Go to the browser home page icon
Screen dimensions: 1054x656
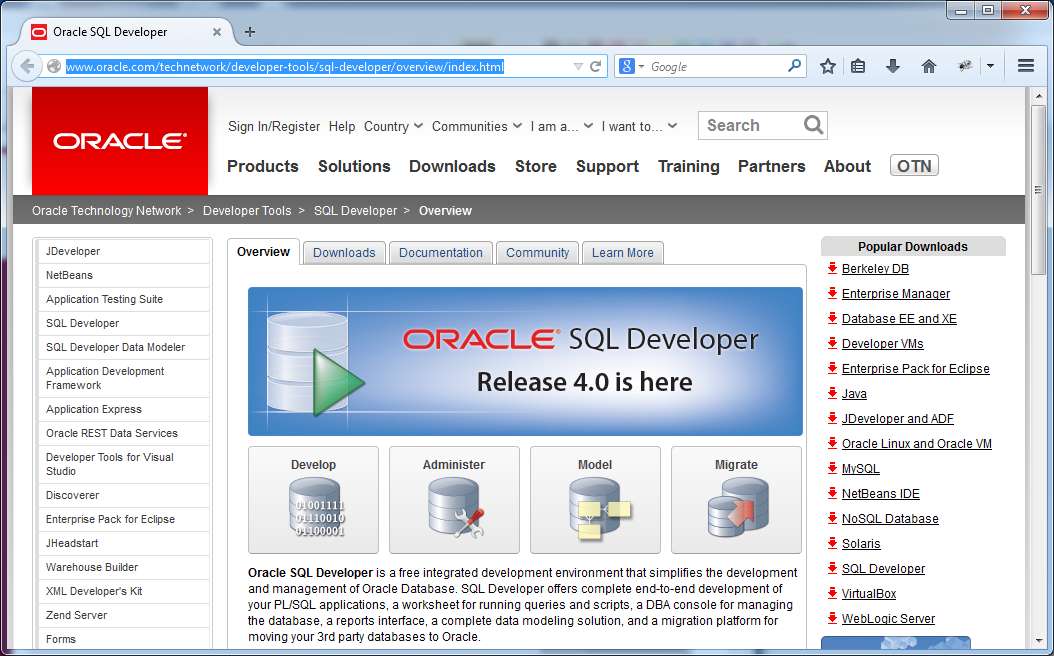928,66
